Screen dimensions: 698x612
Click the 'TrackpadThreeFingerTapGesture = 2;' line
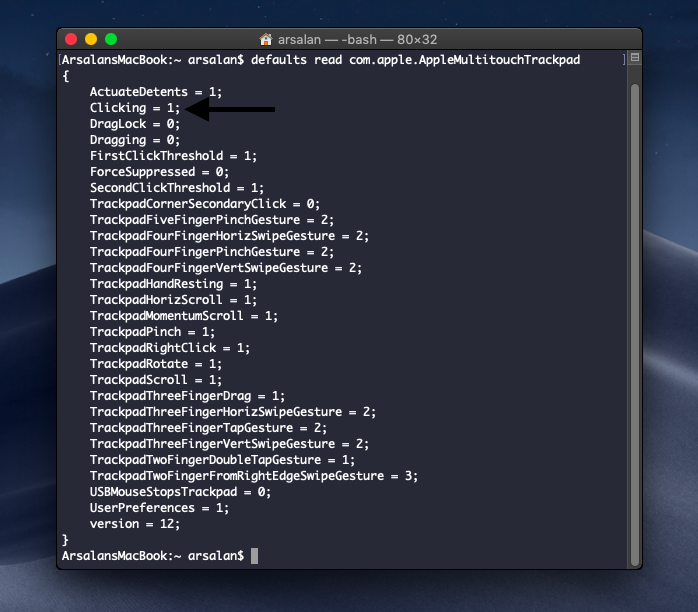(208, 428)
